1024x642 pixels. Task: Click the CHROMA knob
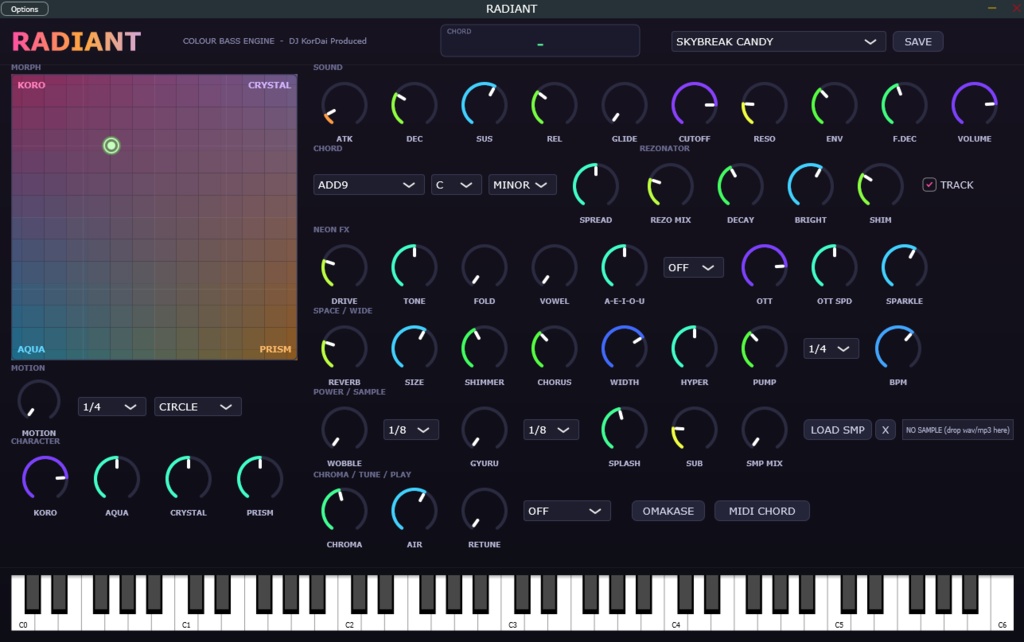344,510
